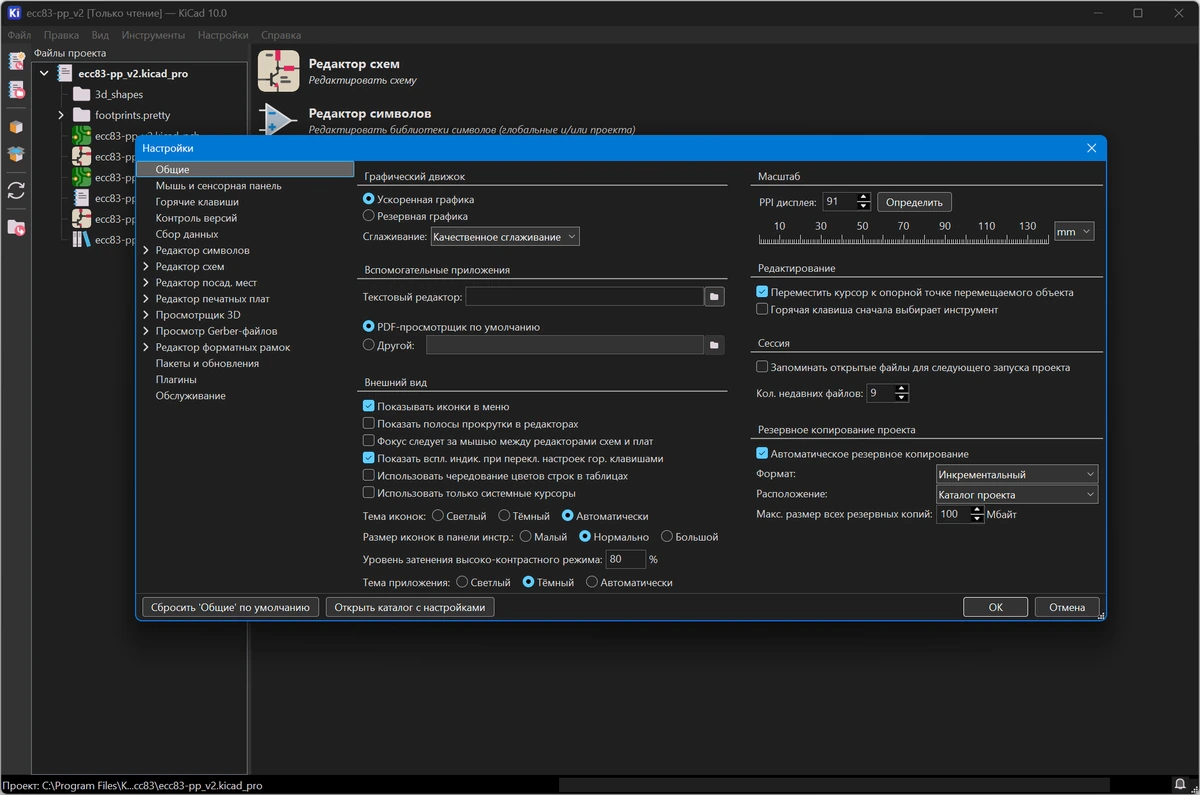The height and width of the screenshot is (795, 1200).
Task: Click the Open project icon in left toolbar
Action: [x=16, y=90]
